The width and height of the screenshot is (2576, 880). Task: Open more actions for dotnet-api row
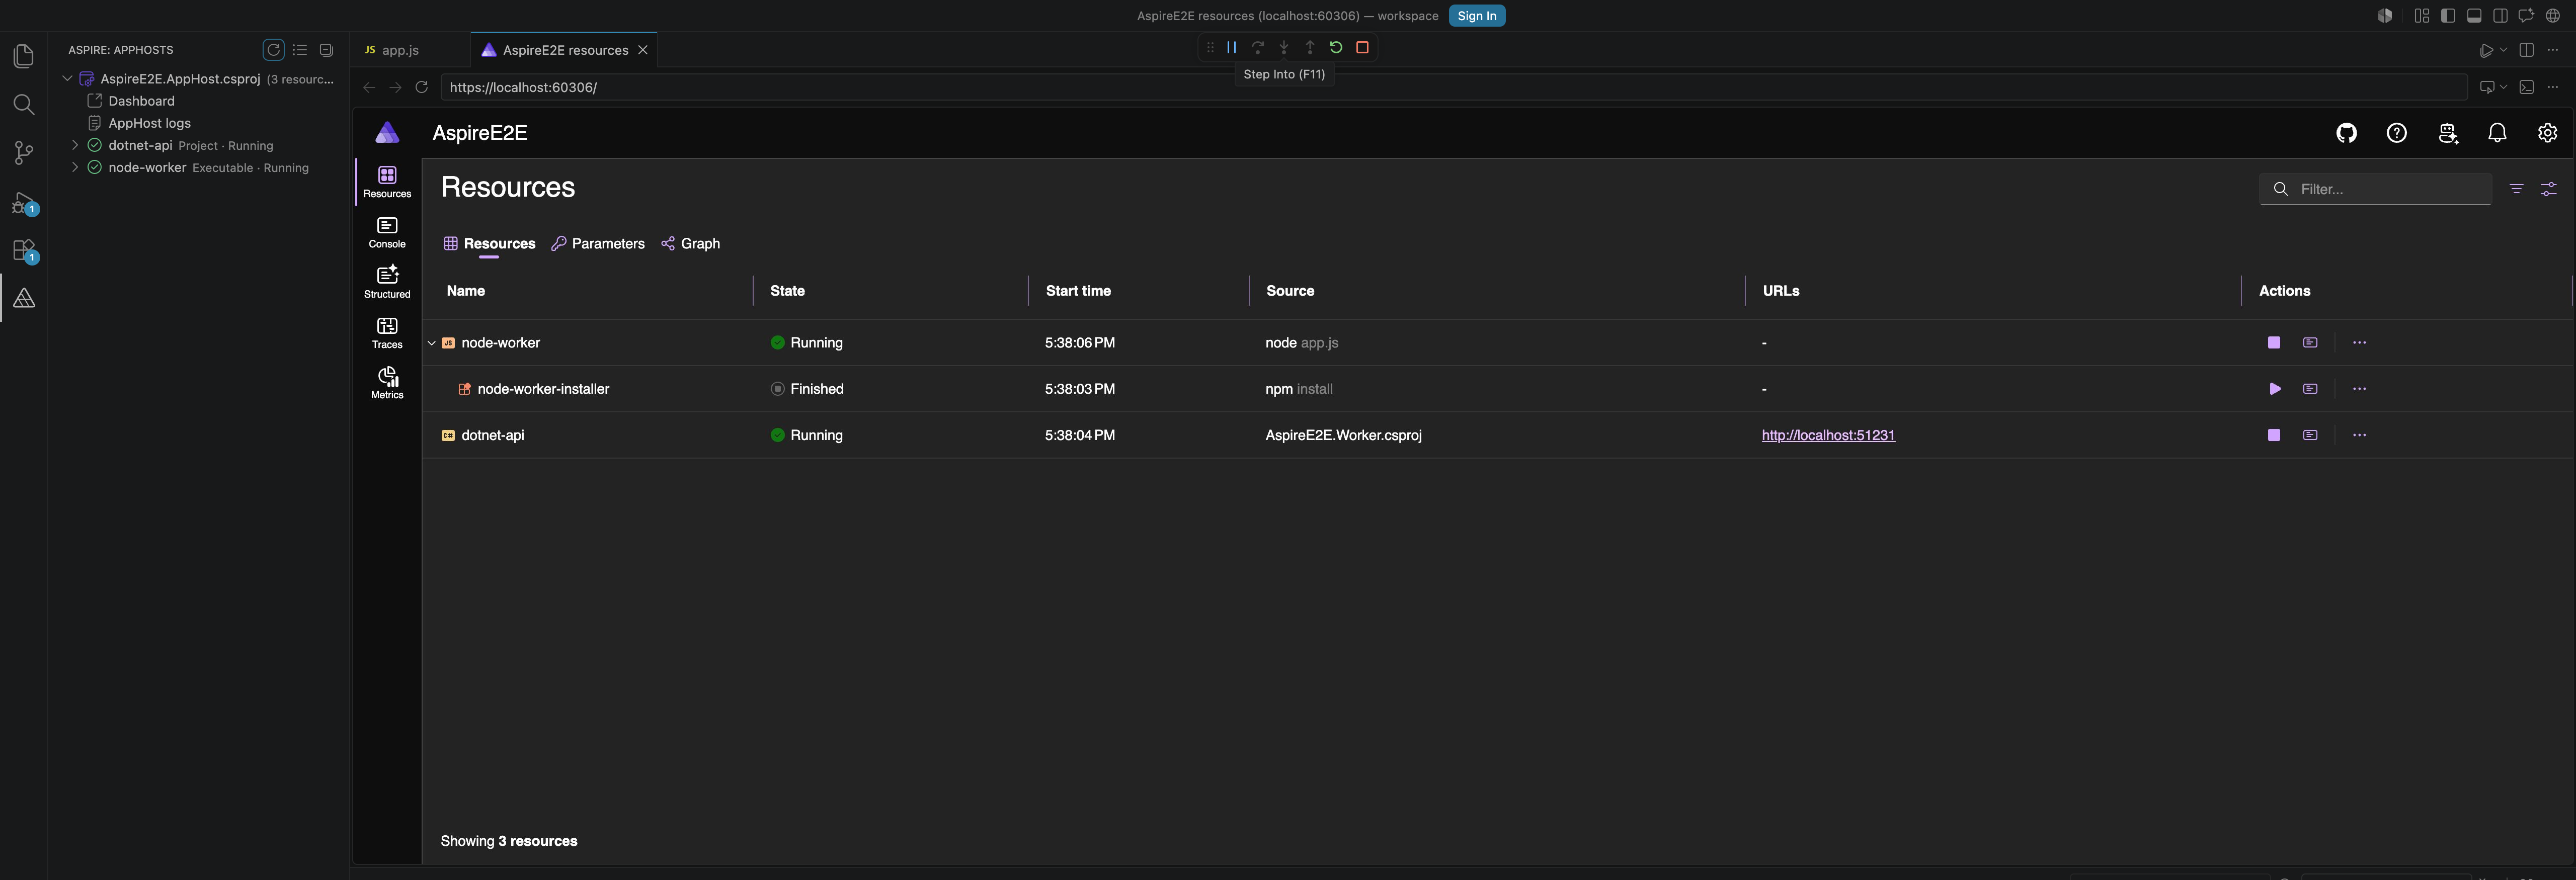(2359, 435)
